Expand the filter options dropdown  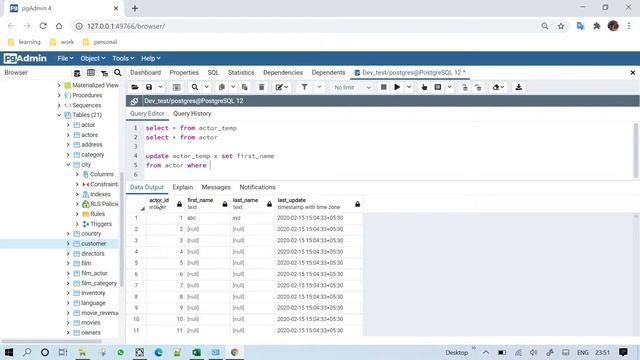[x=319, y=87]
